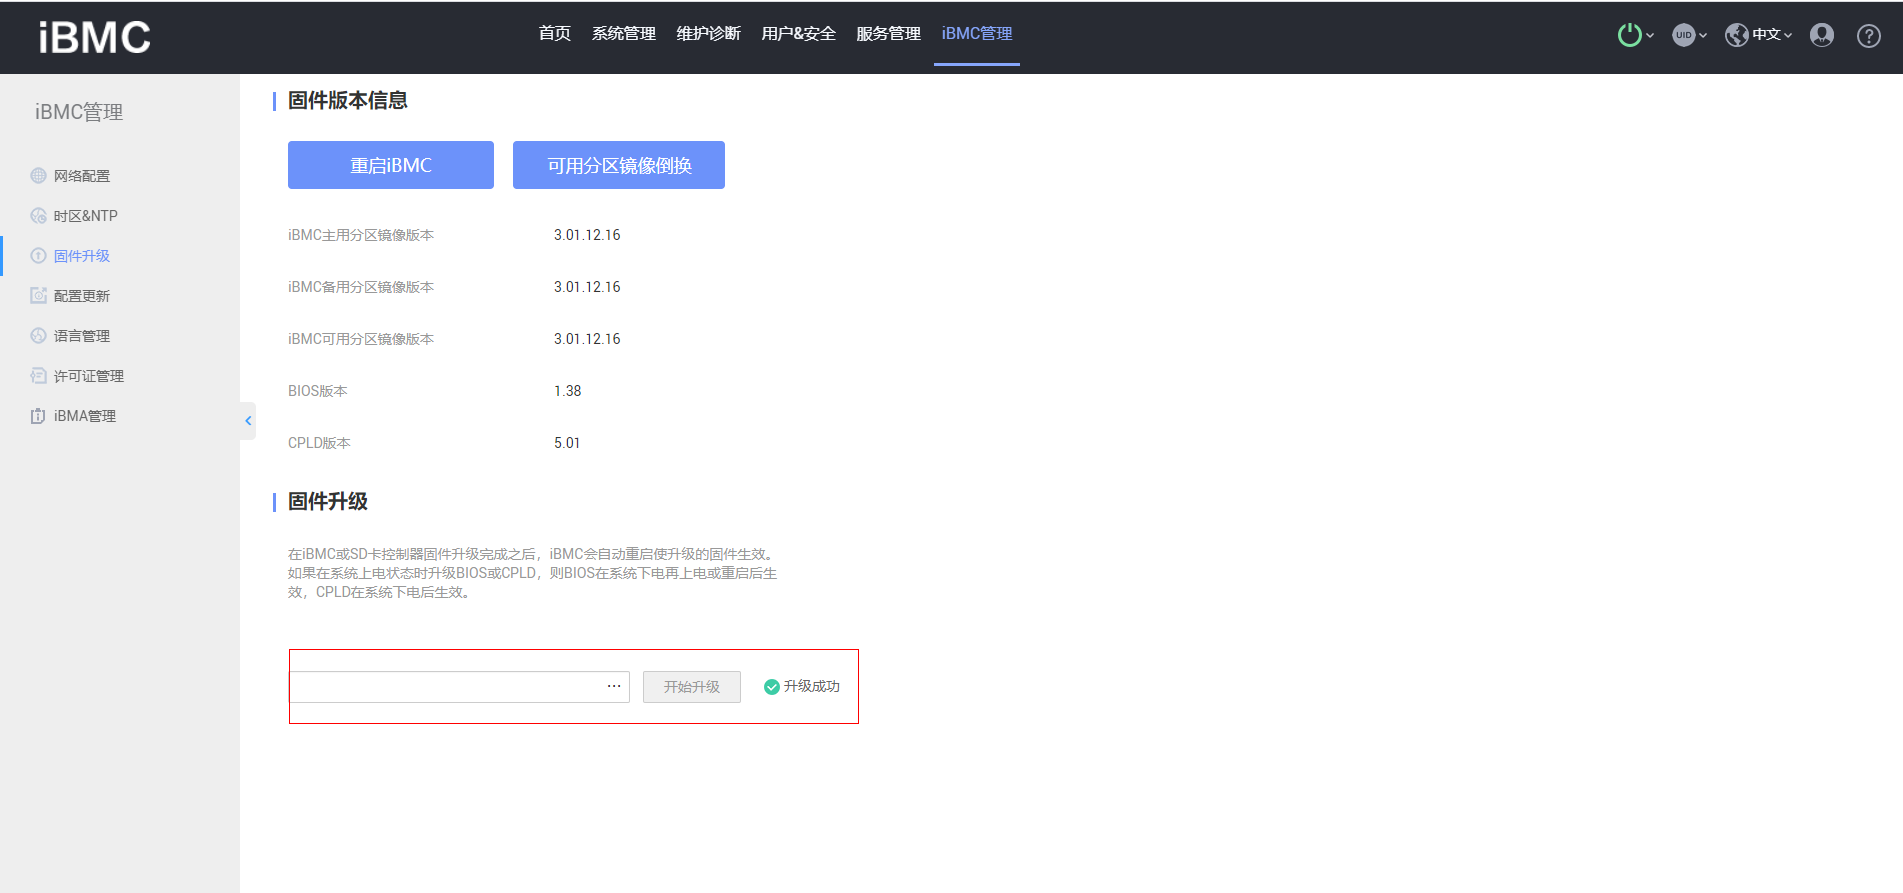
Task: Click the 固件版本信息 section heading
Action: pyautogui.click(x=348, y=101)
